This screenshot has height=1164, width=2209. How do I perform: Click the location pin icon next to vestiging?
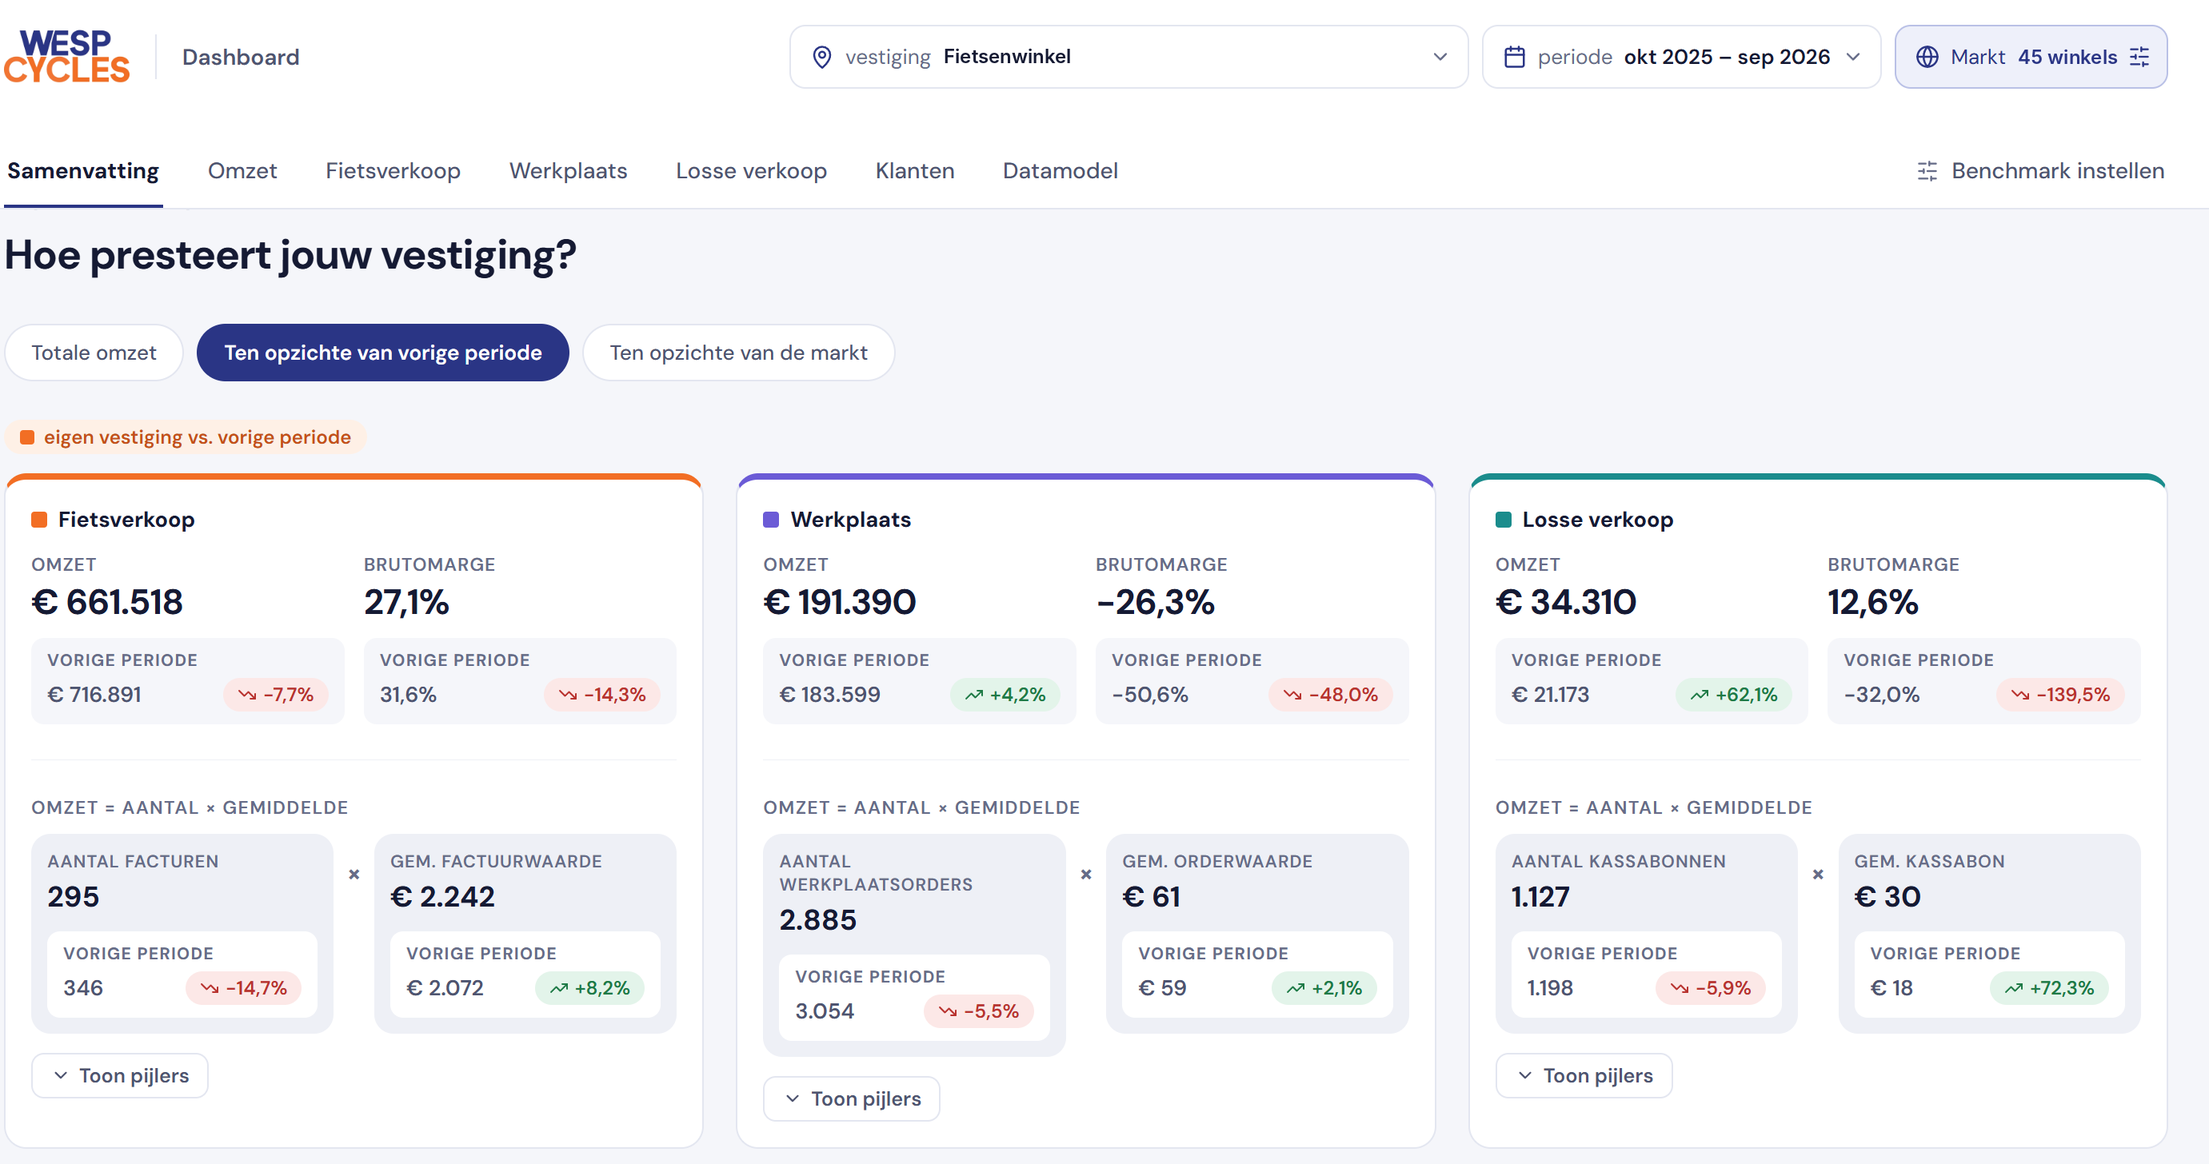[822, 57]
